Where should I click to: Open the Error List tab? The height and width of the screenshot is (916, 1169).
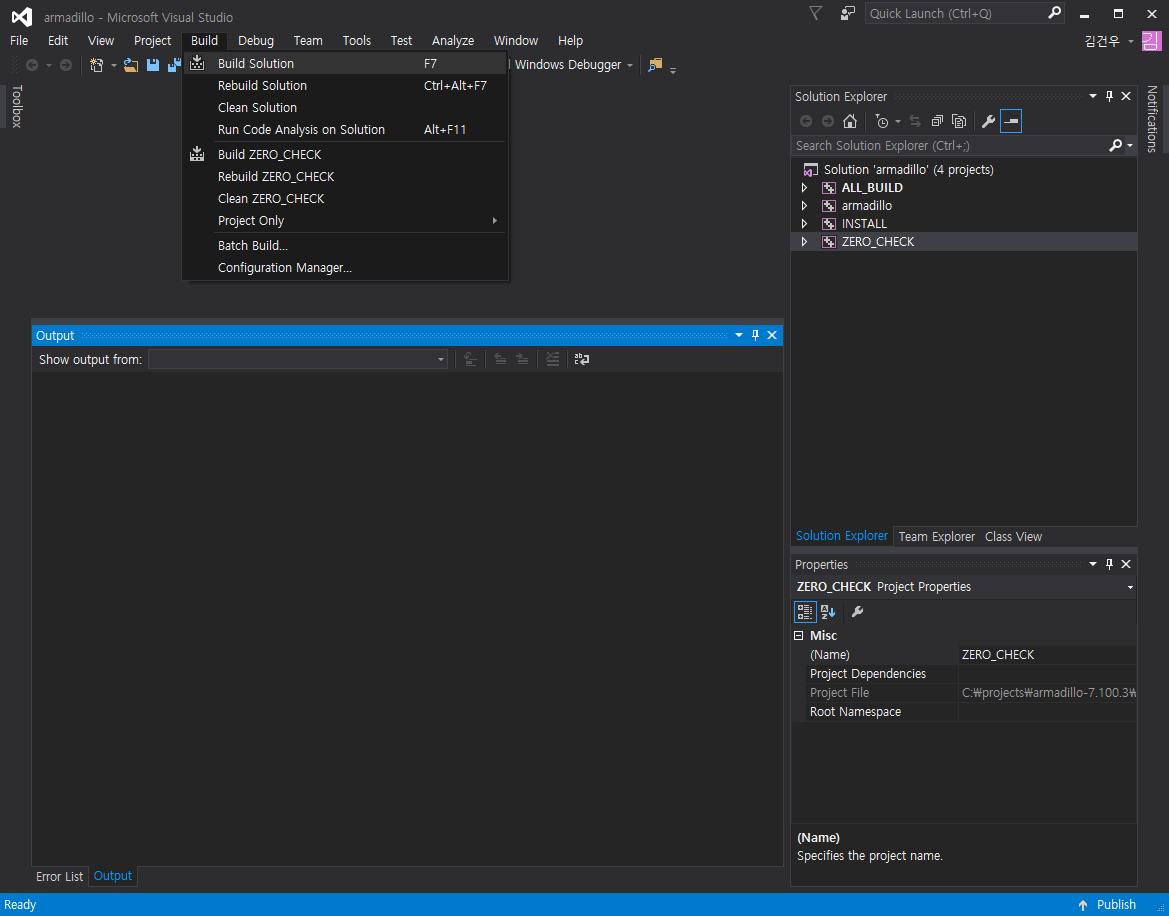point(60,877)
